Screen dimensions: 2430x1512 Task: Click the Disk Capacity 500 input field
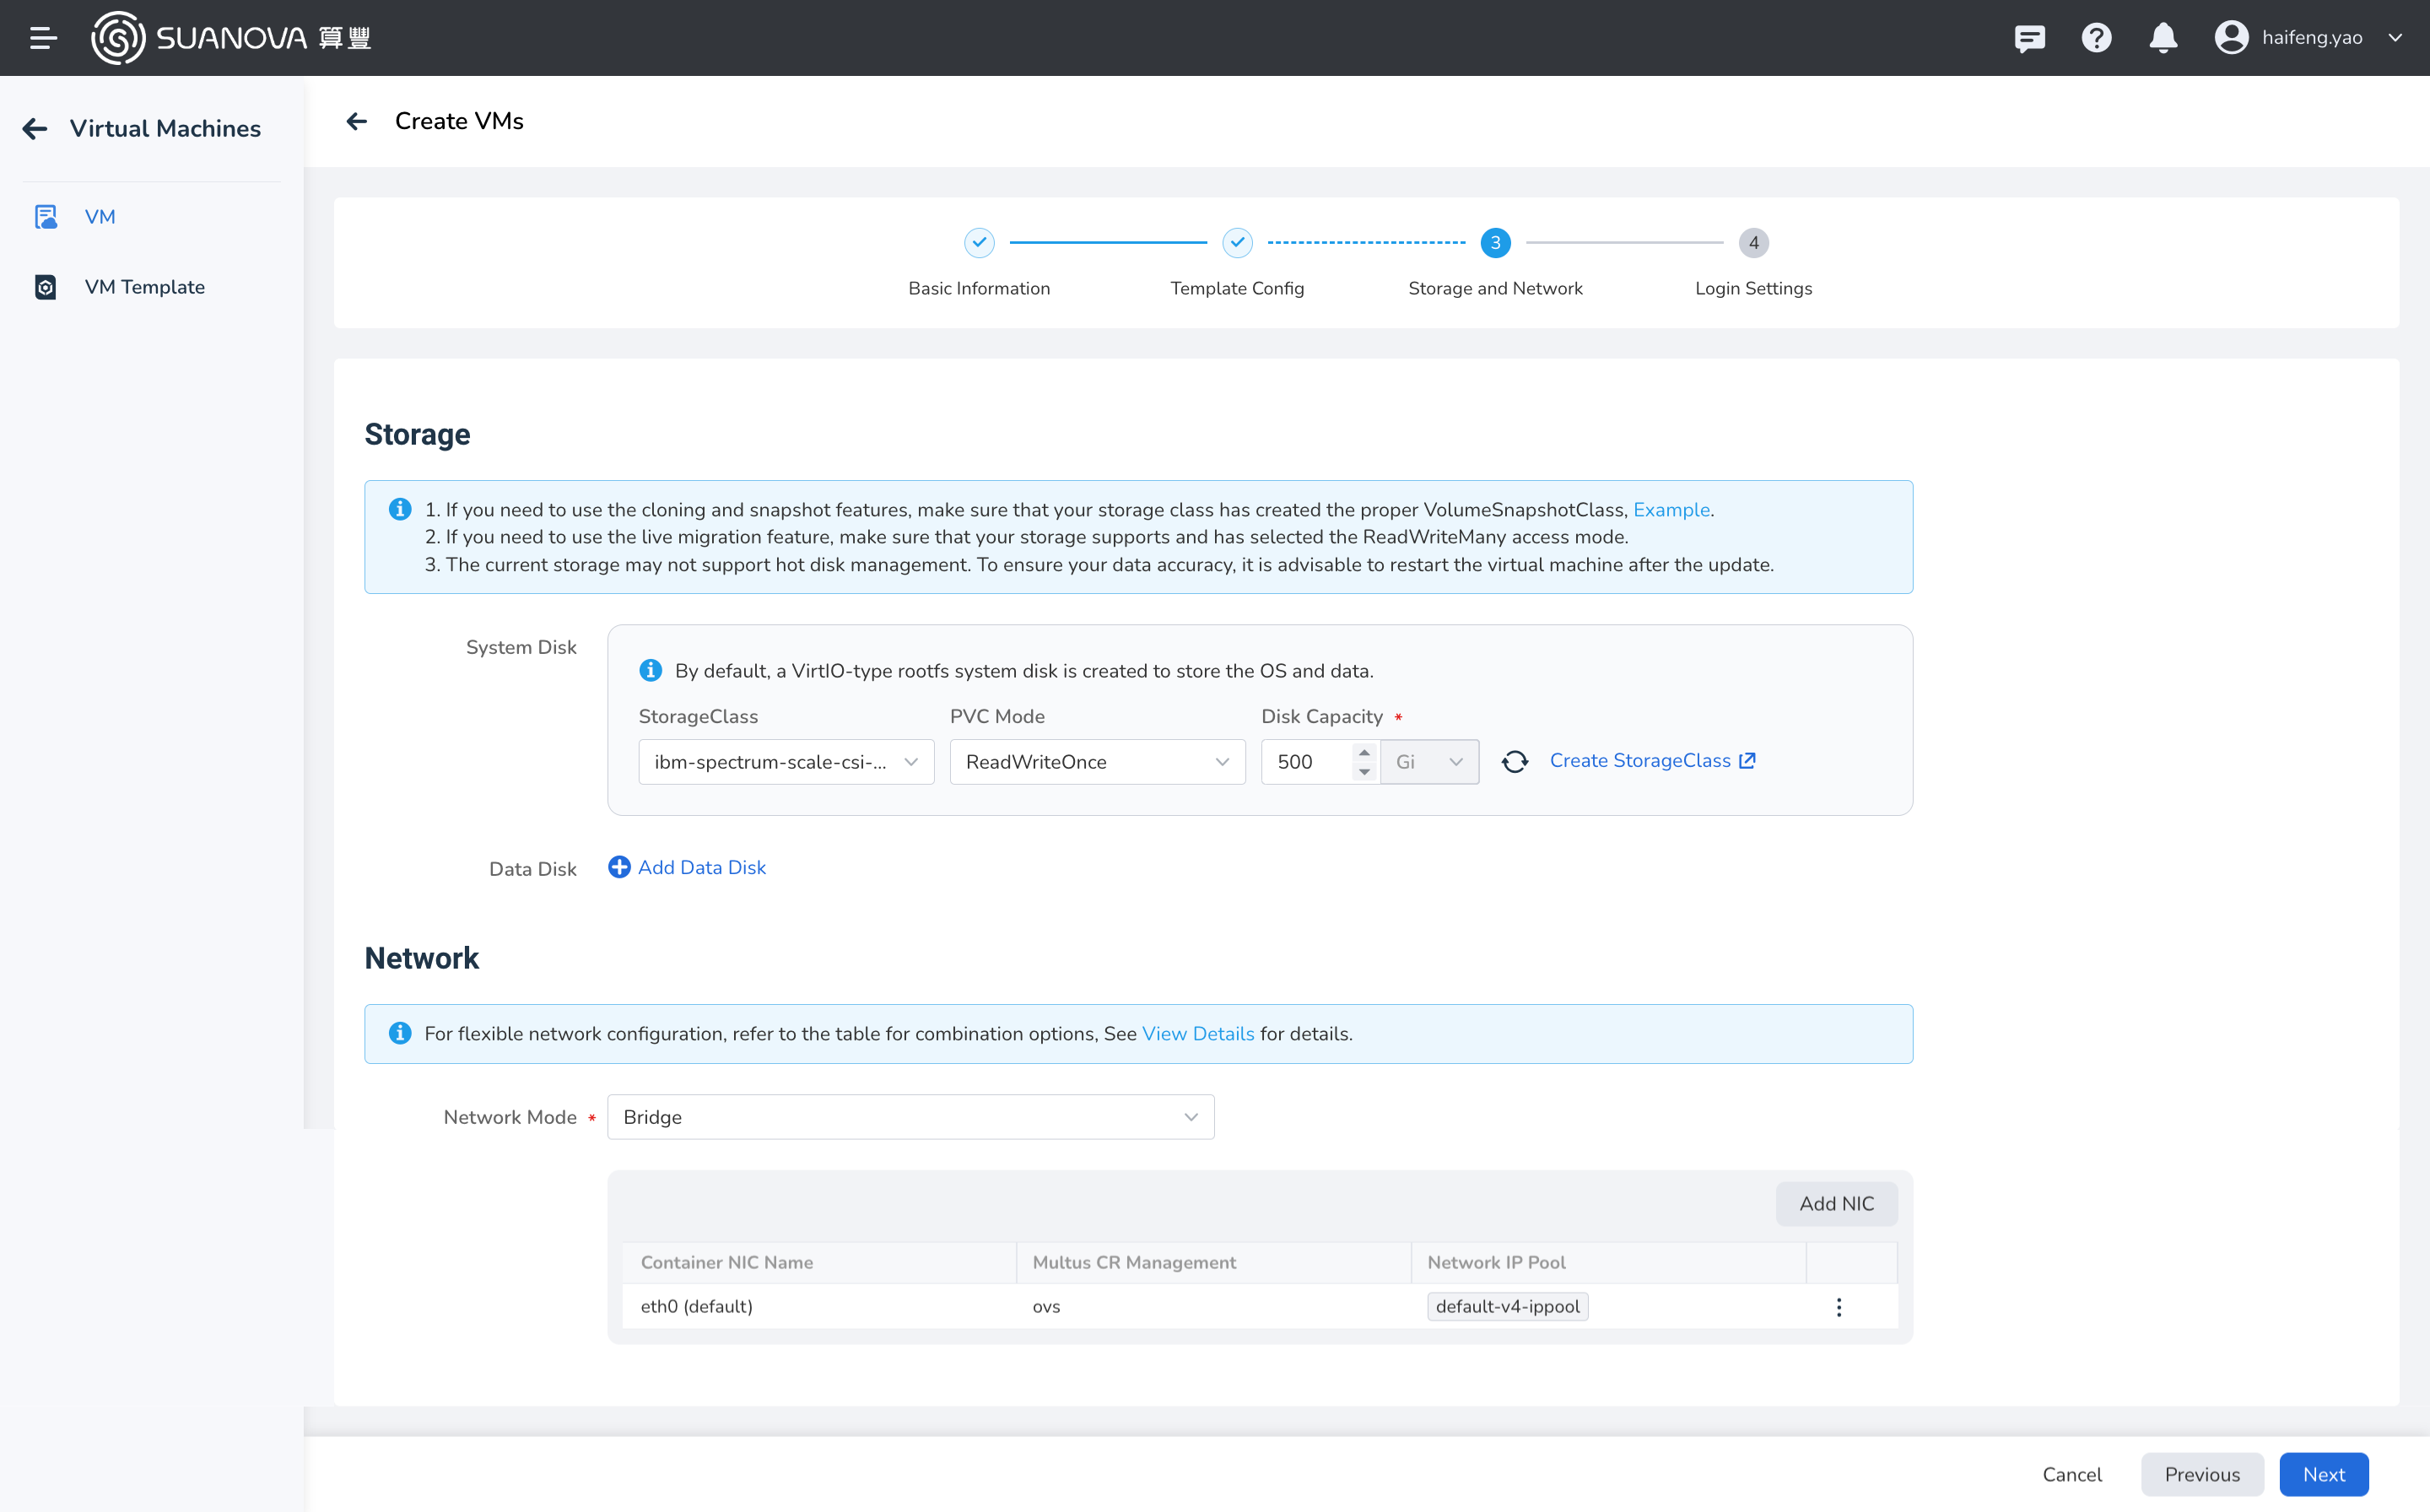1306,762
